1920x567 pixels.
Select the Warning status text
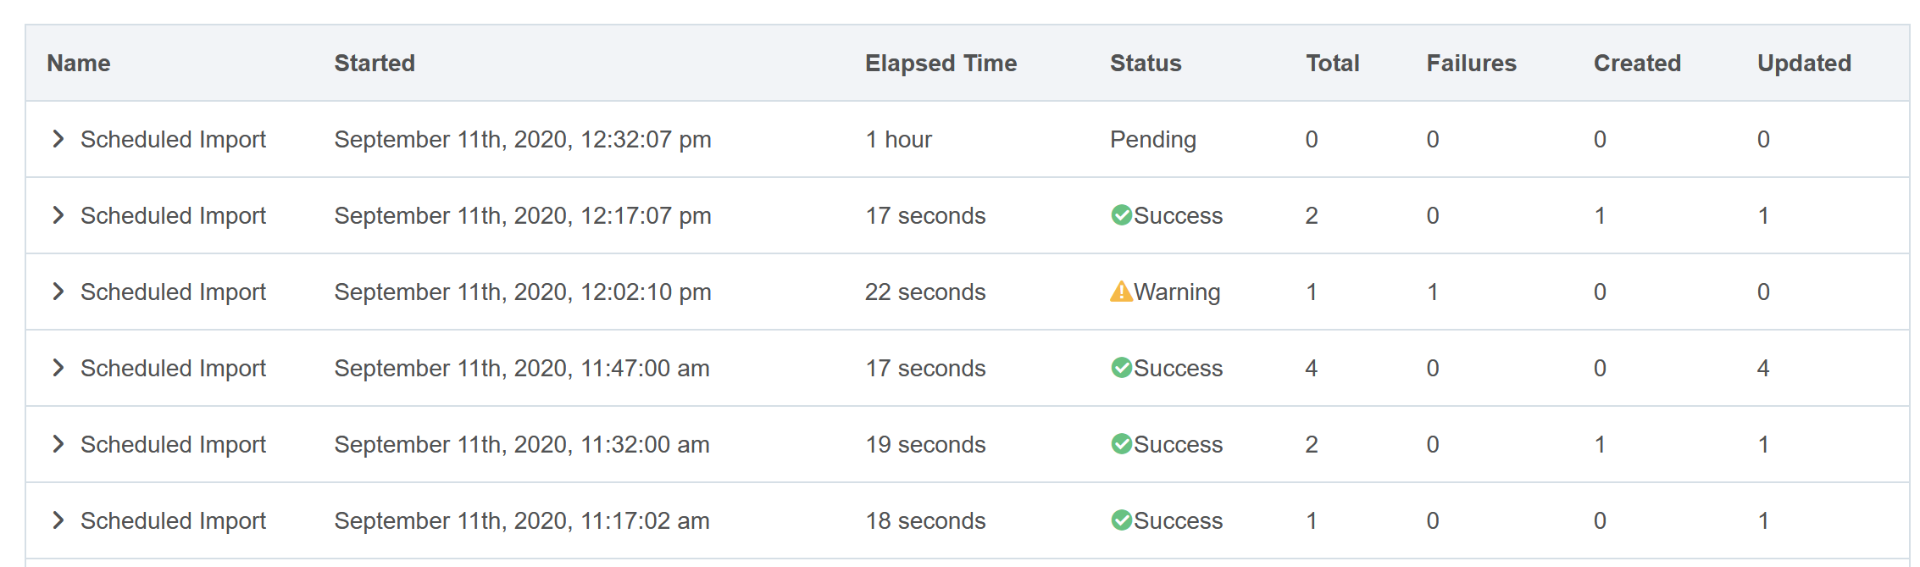1177,292
